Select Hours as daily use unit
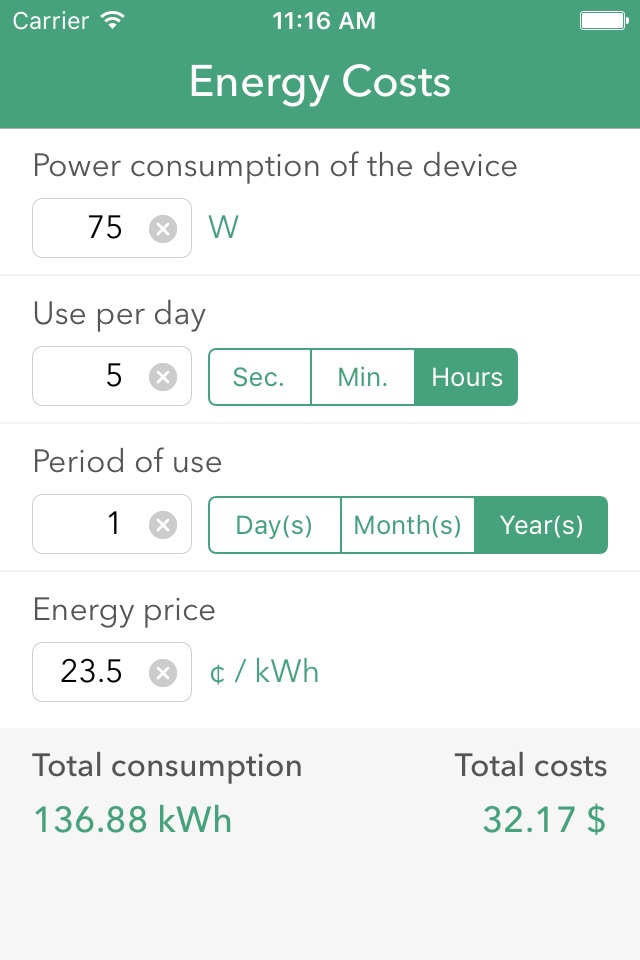 click(x=466, y=377)
